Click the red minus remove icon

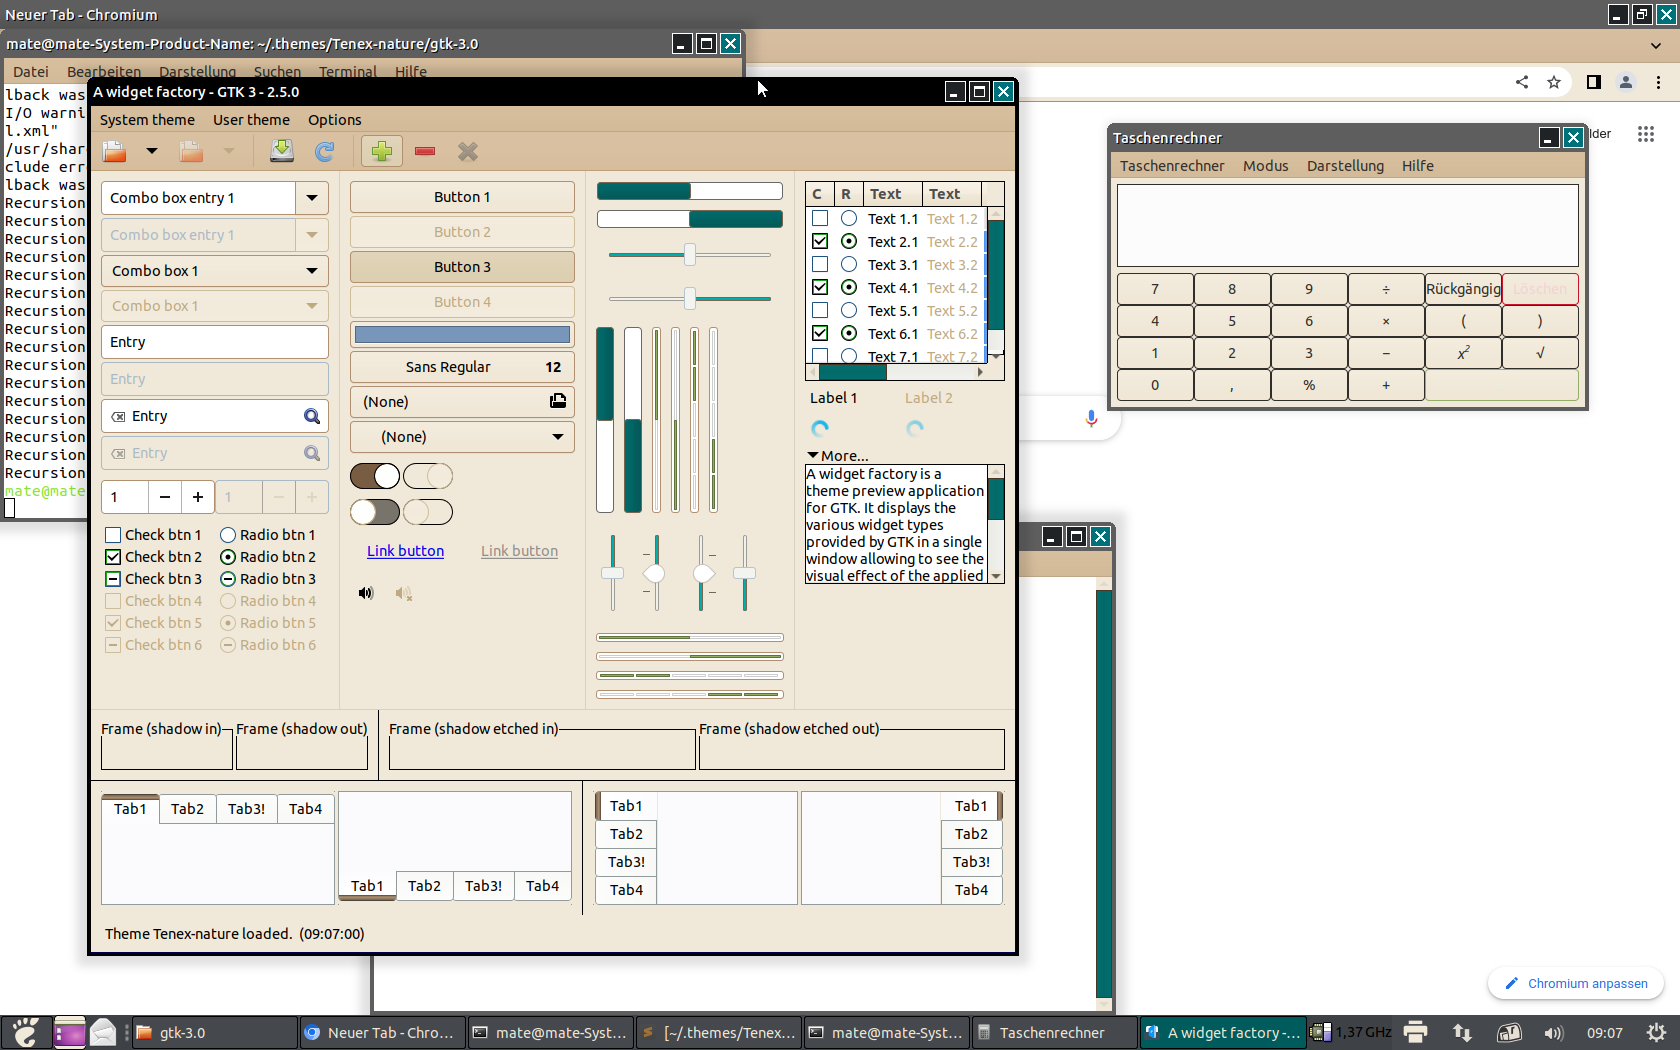click(425, 151)
